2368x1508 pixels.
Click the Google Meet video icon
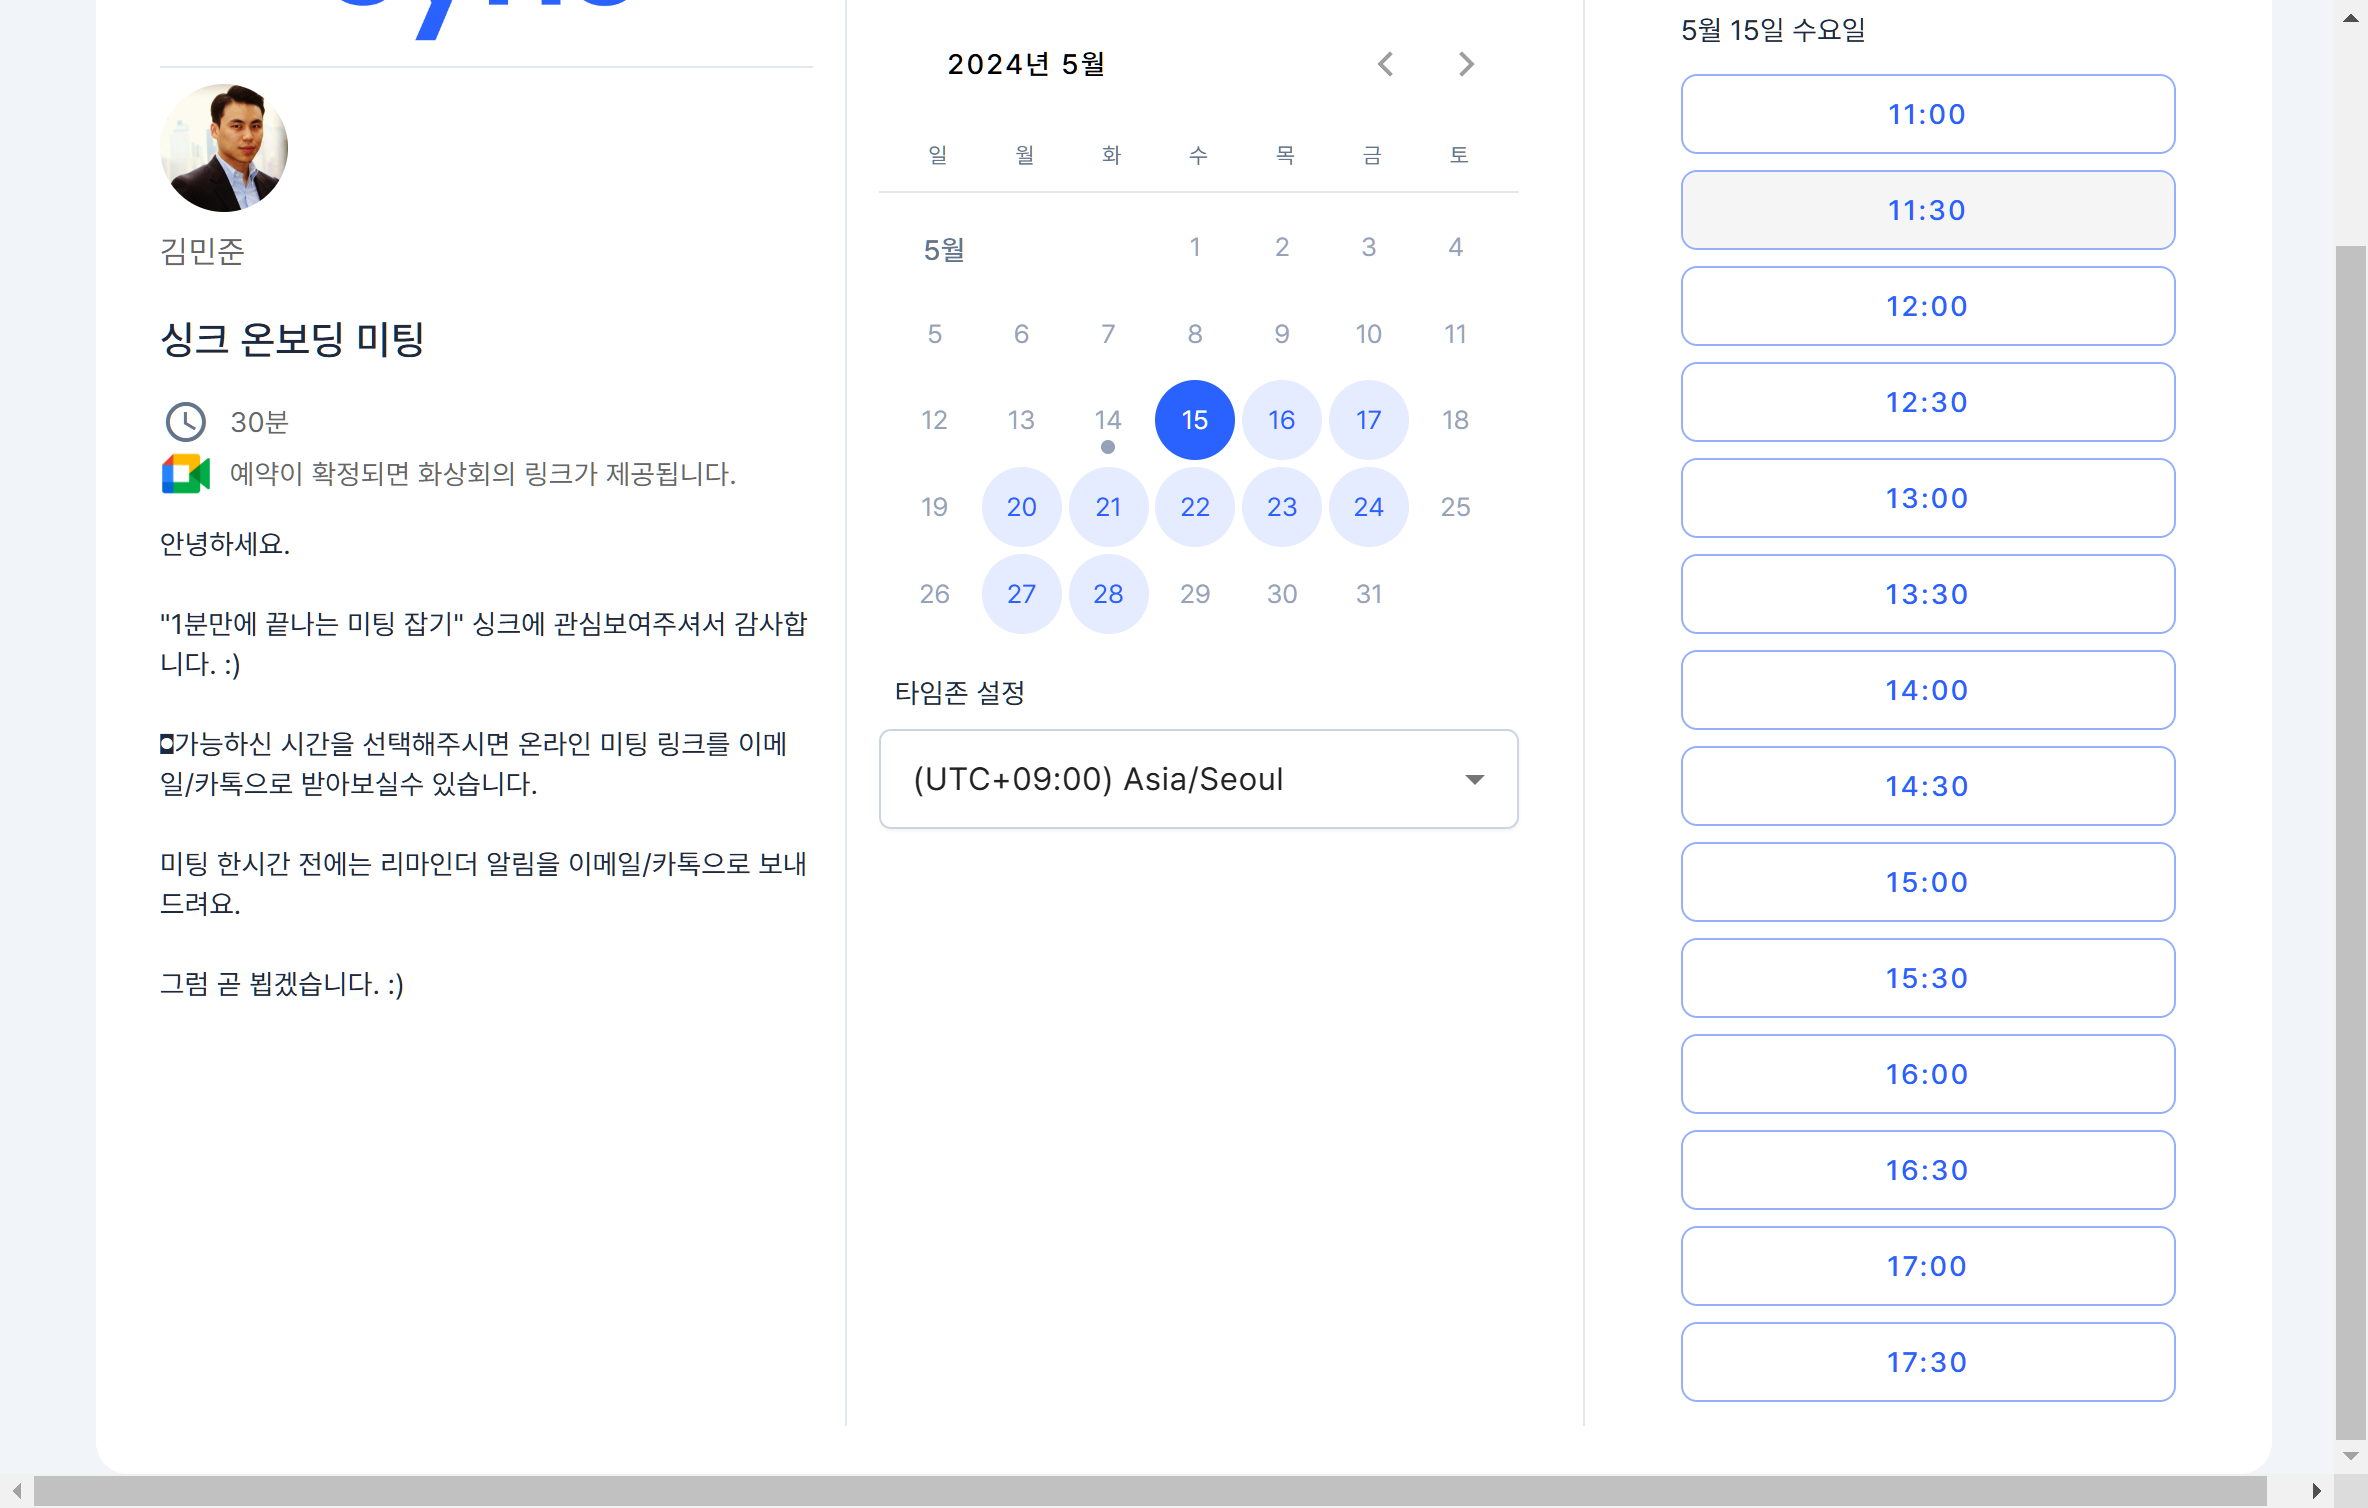click(186, 475)
